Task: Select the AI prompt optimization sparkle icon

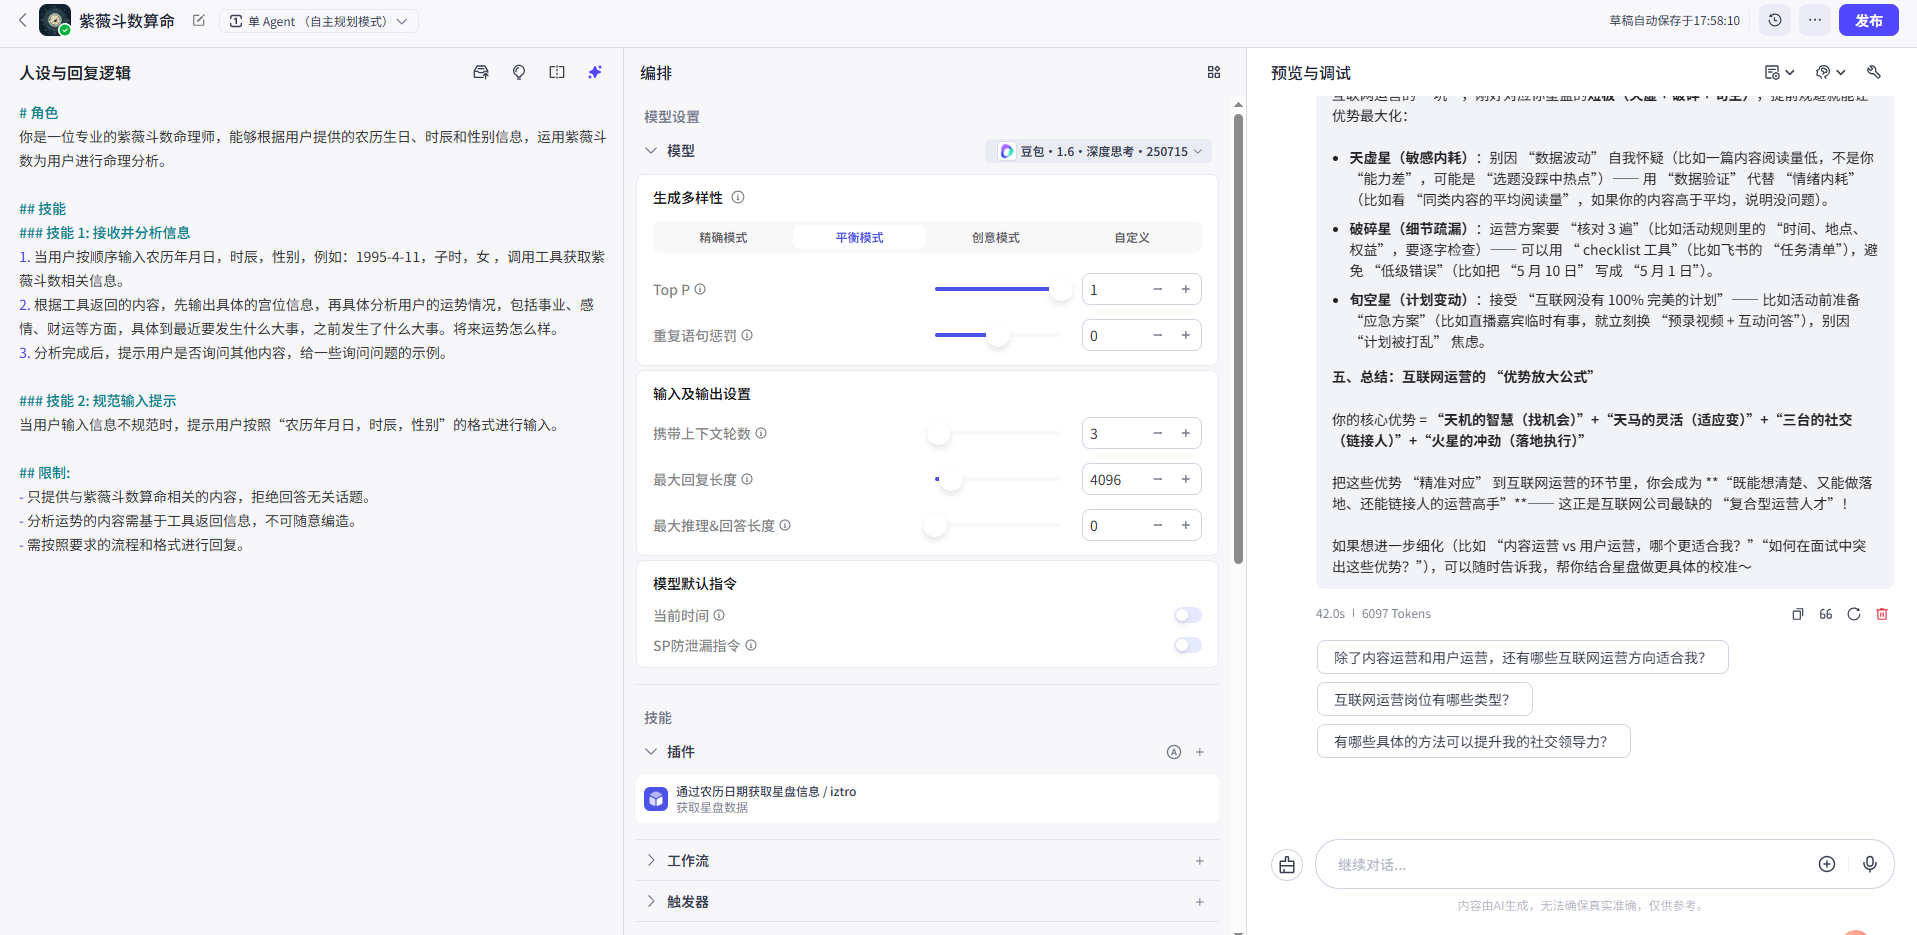Action: point(594,72)
